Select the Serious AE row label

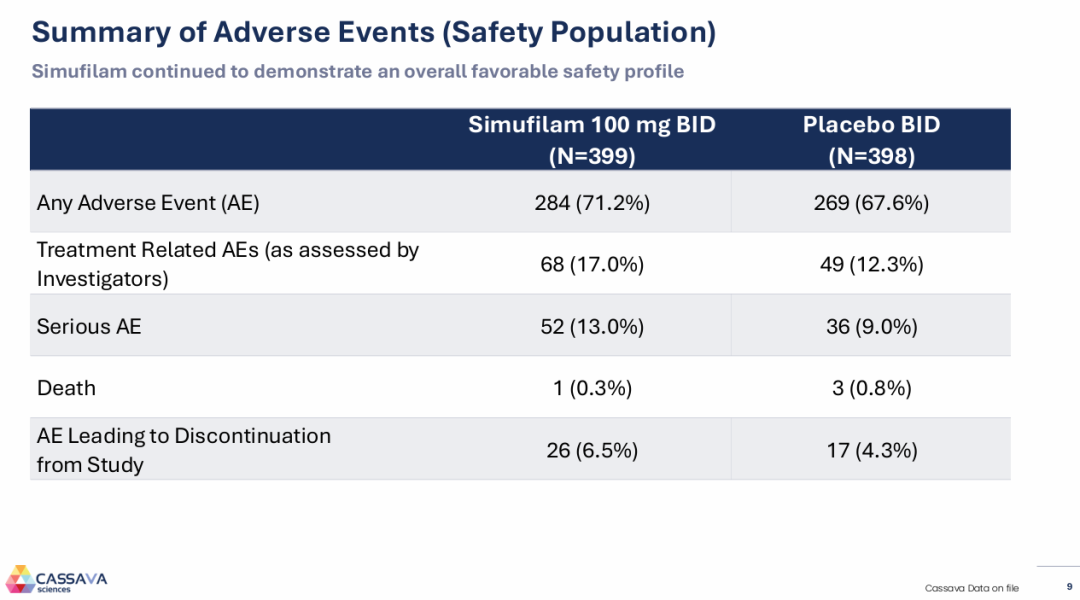coord(89,326)
